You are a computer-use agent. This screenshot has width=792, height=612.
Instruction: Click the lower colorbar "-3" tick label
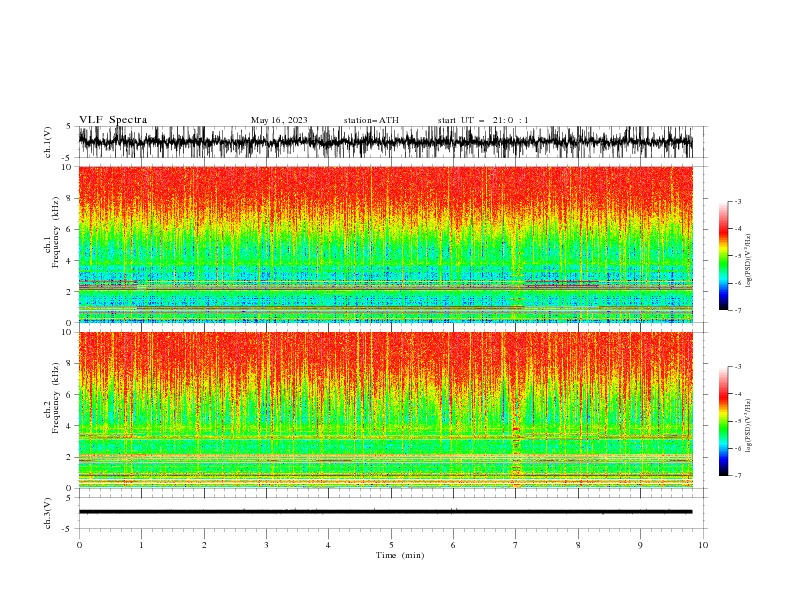(737, 367)
